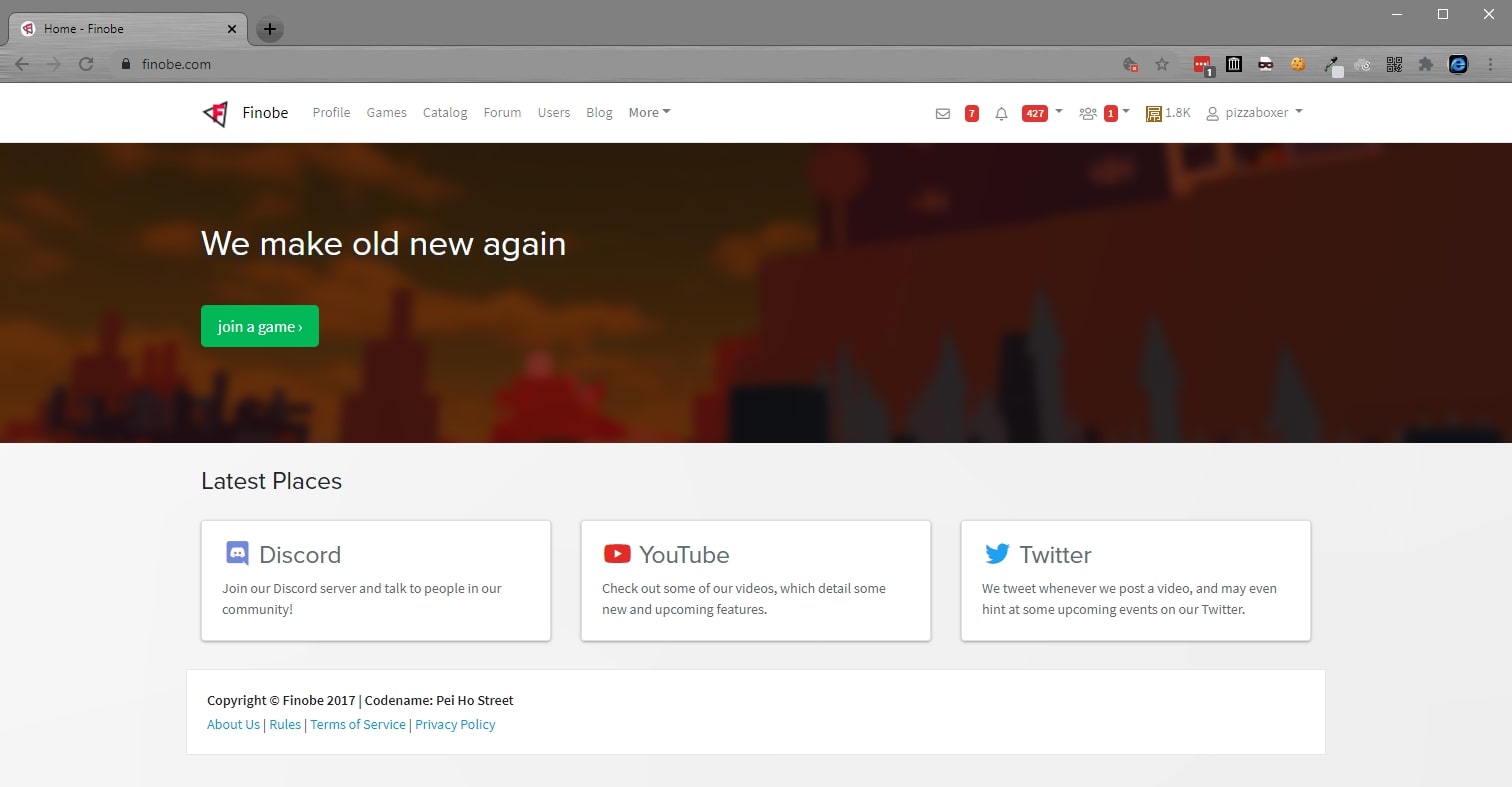Open the red extension icon with badge 1
The width and height of the screenshot is (1512, 787).
1203,65
